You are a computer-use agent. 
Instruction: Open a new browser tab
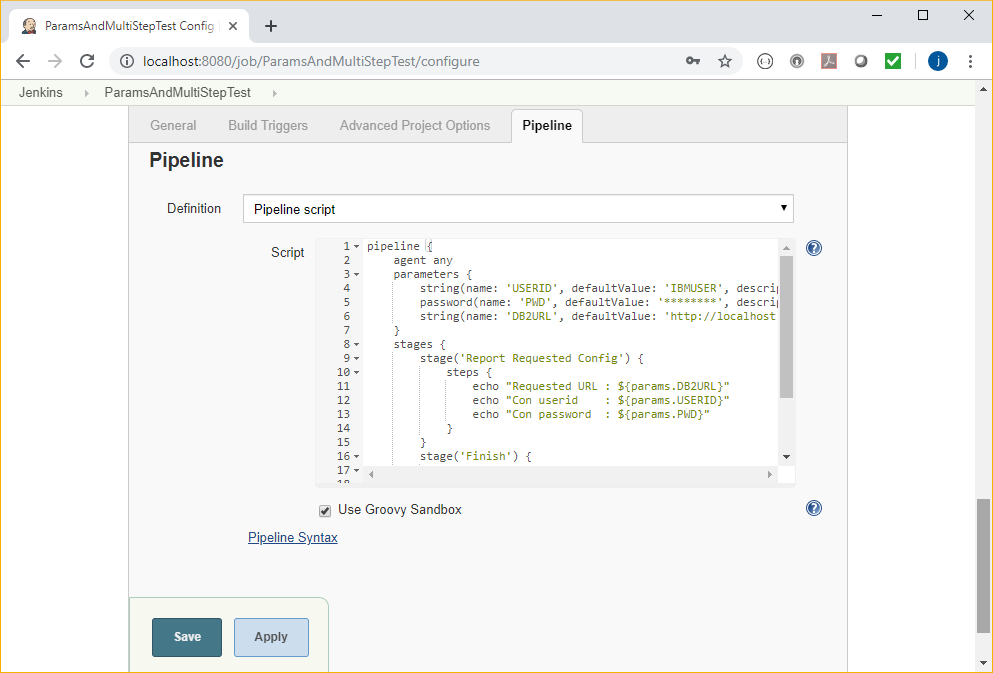point(271,26)
